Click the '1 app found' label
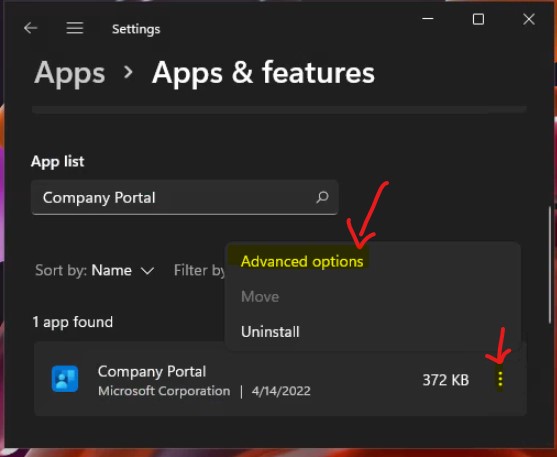This screenshot has height=457, width=557. (x=73, y=322)
